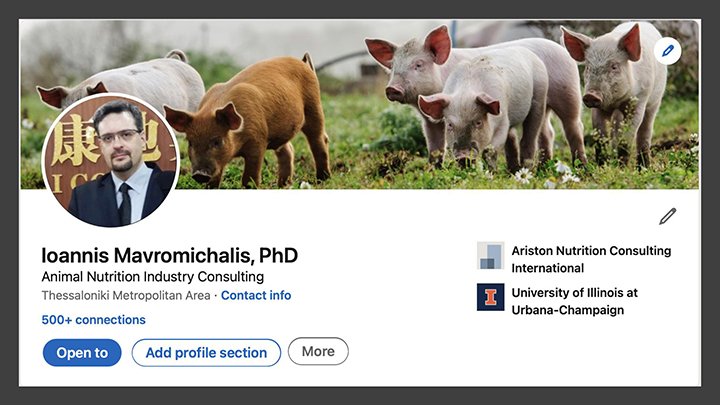Image resolution: width=720 pixels, height=405 pixels.
Task: Click the "Add profile section" button
Action: pyautogui.click(x=206, y=352)
